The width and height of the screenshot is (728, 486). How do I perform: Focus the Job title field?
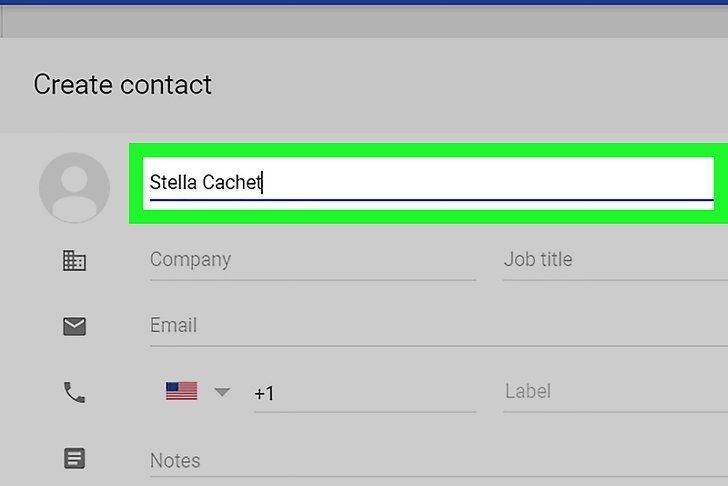tap(612, 260)
